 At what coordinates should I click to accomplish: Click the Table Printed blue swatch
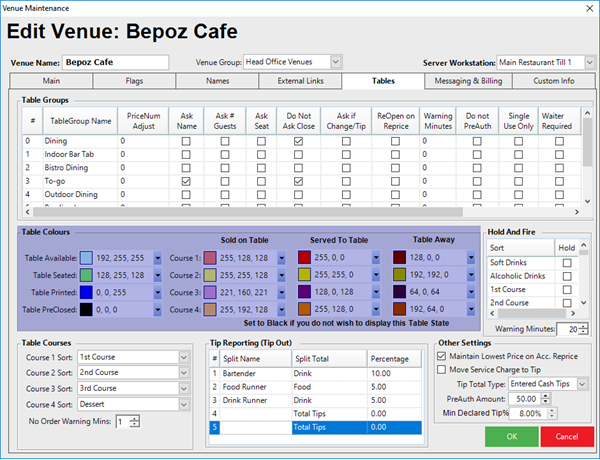86,292
